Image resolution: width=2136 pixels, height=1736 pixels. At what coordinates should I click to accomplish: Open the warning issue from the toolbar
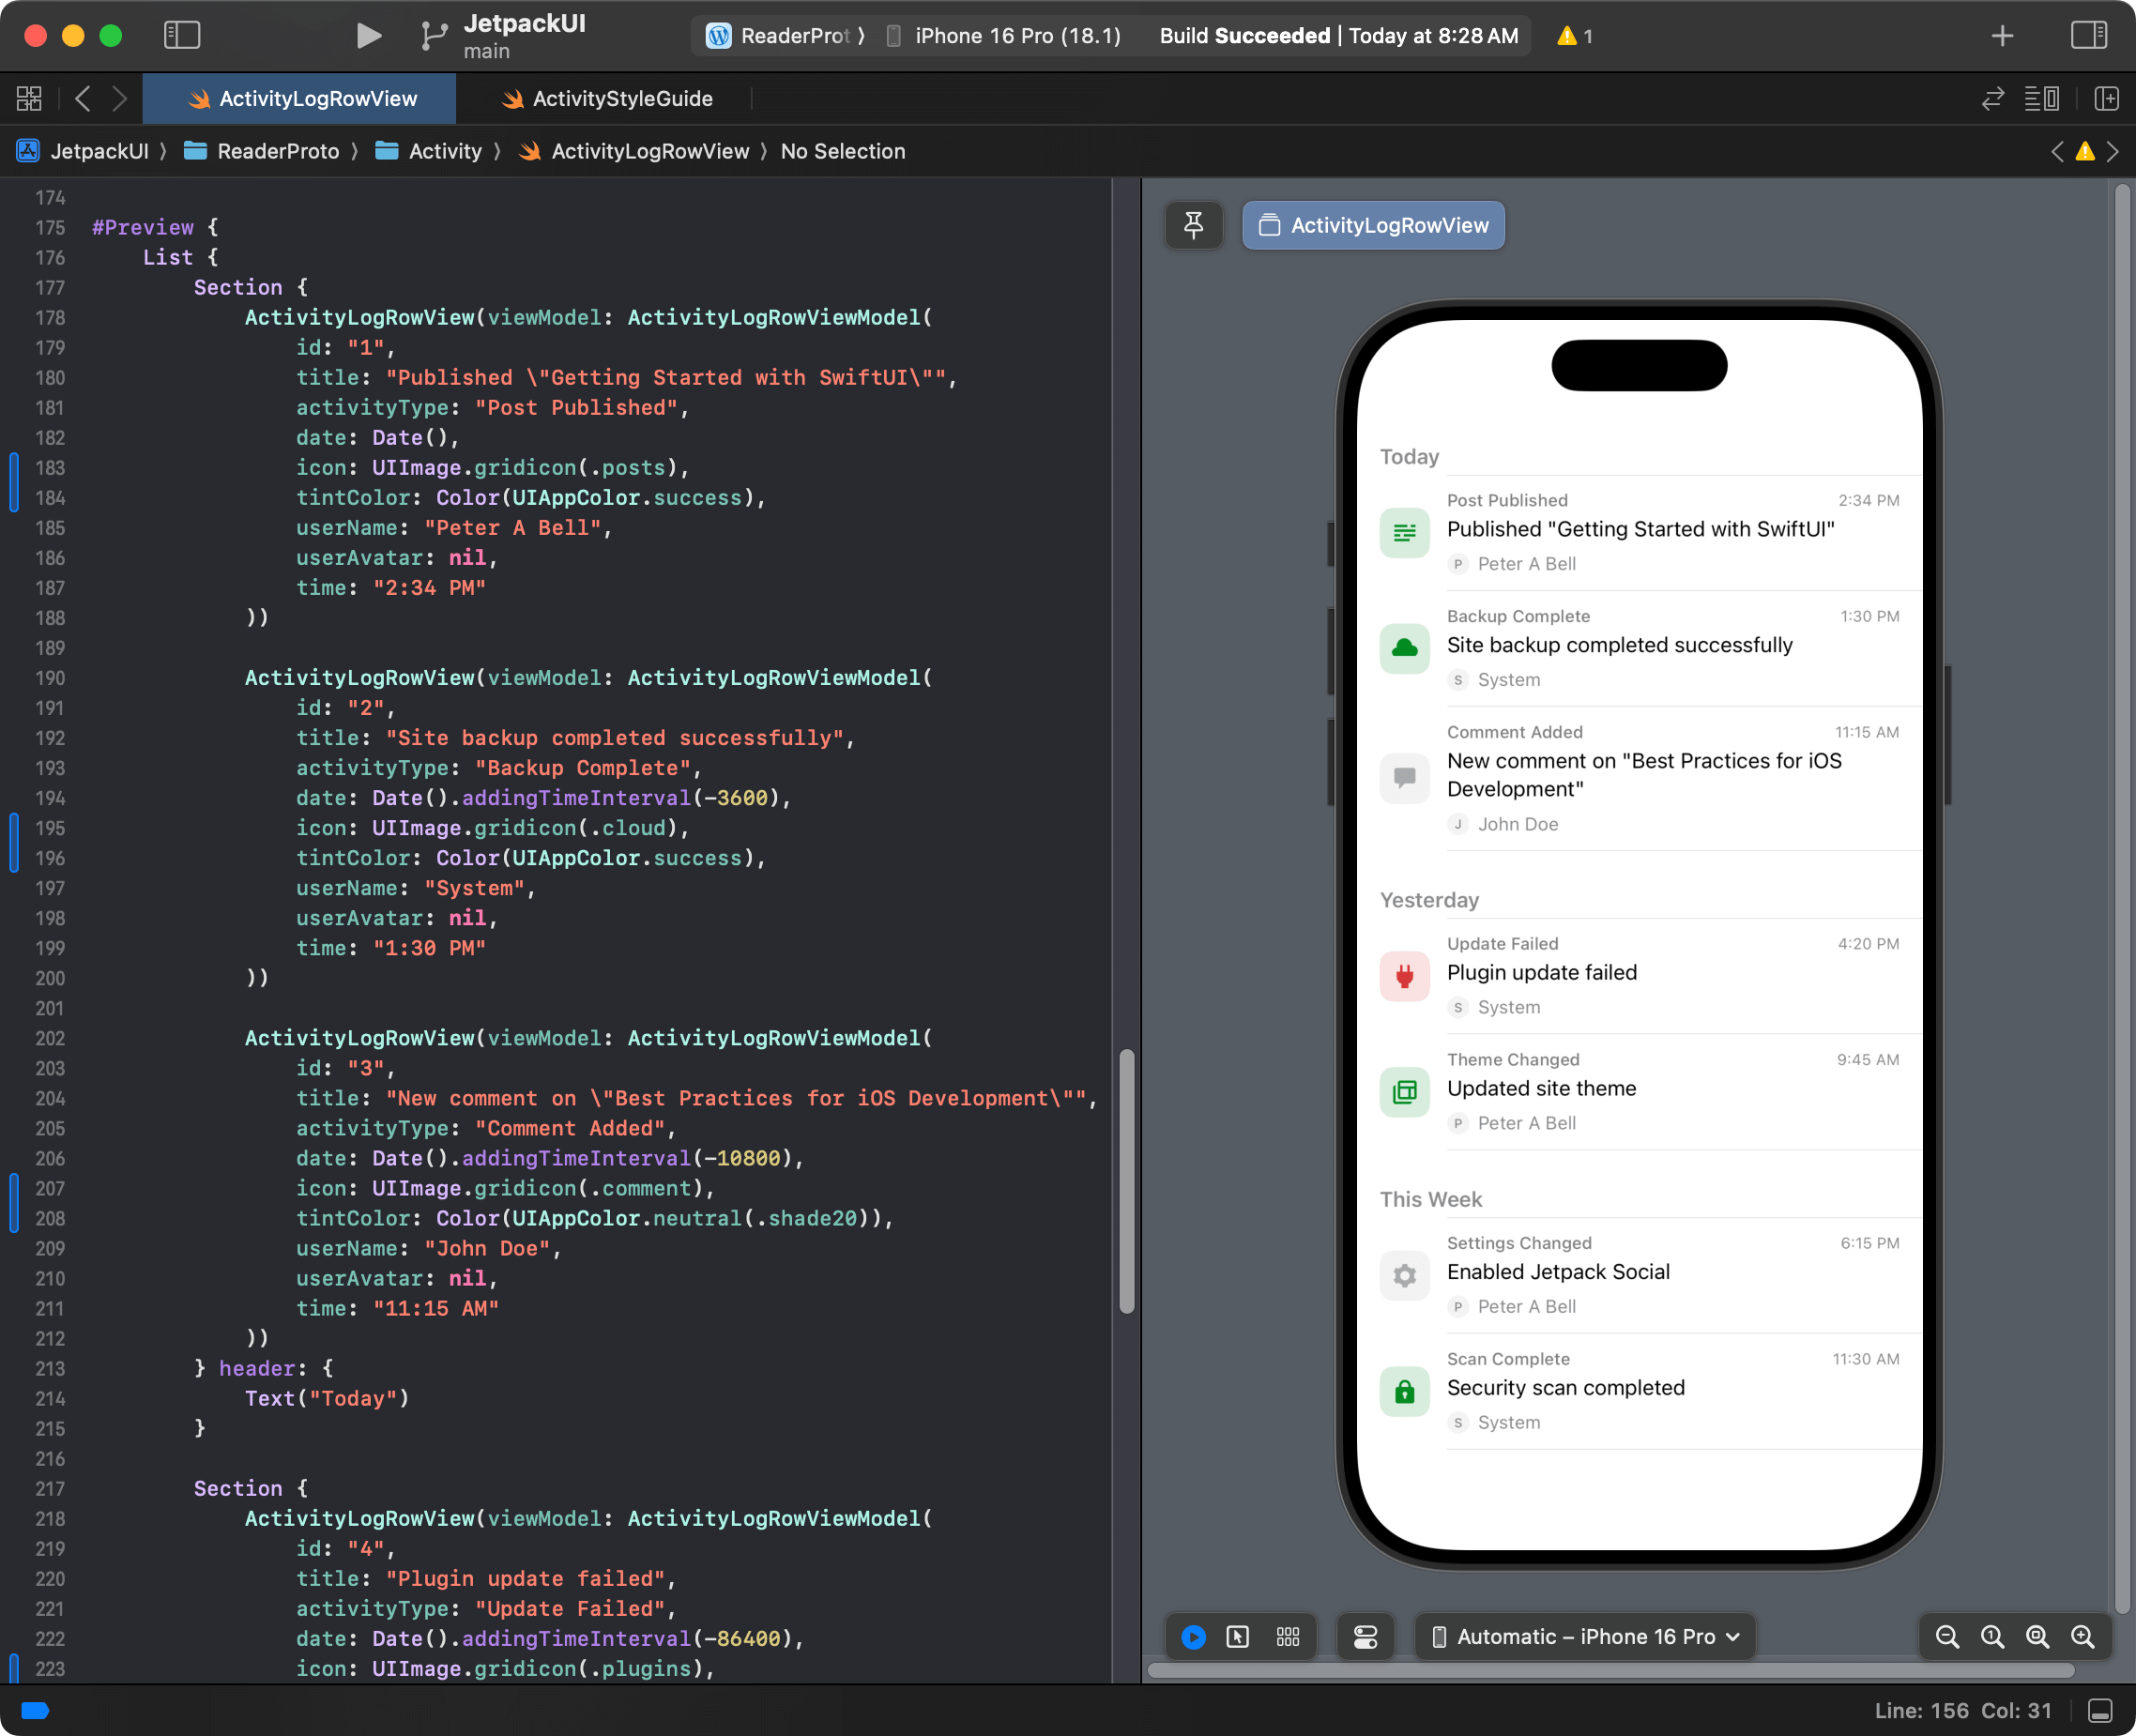coord(1573,35)
